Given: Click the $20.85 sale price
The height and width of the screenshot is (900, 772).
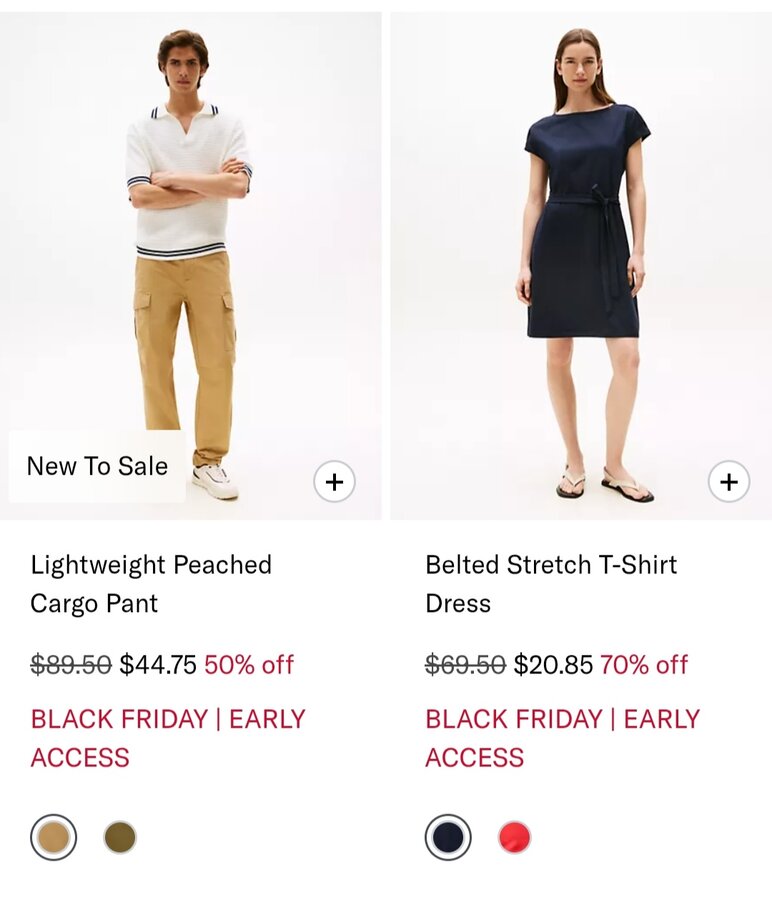Looking at the screenshot, I should 553,665.
